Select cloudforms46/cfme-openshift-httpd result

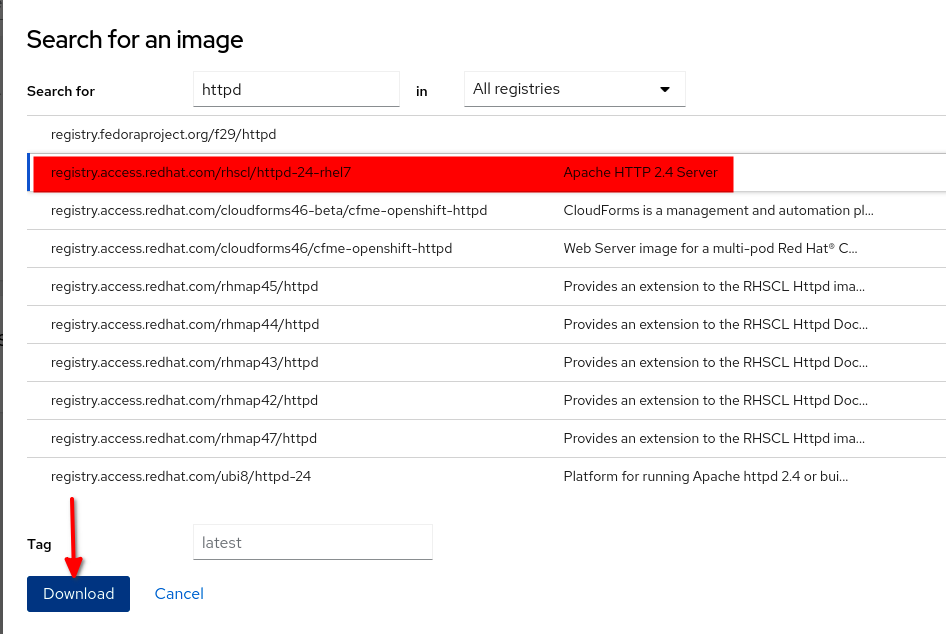pyautogui.click(x=486, y=249)
